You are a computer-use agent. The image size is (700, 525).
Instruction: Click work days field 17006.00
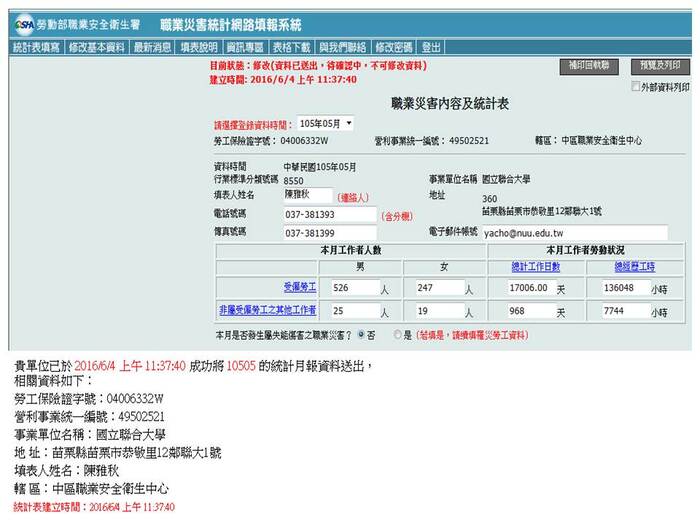(532, 288)
